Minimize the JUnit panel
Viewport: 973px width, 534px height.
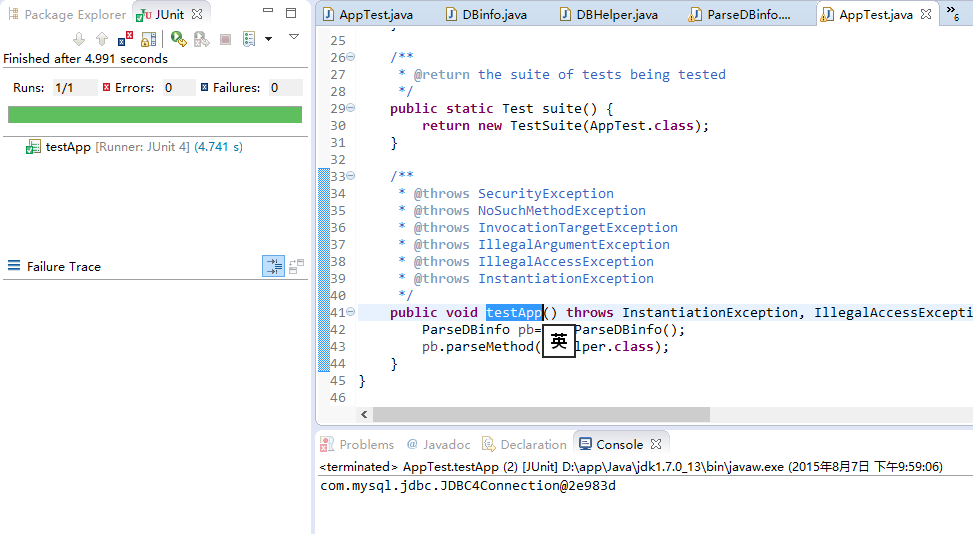pyautogui.click(x=268, y=11)
